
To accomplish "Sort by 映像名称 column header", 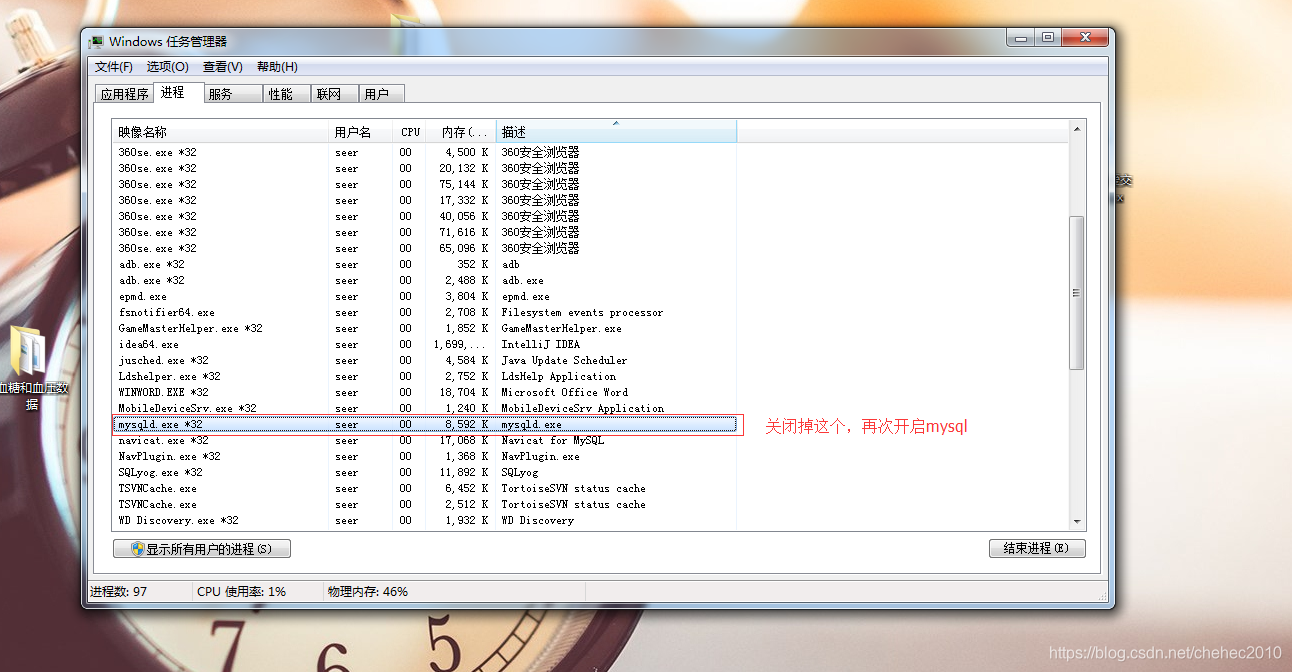I will click(x=220, y=132).
